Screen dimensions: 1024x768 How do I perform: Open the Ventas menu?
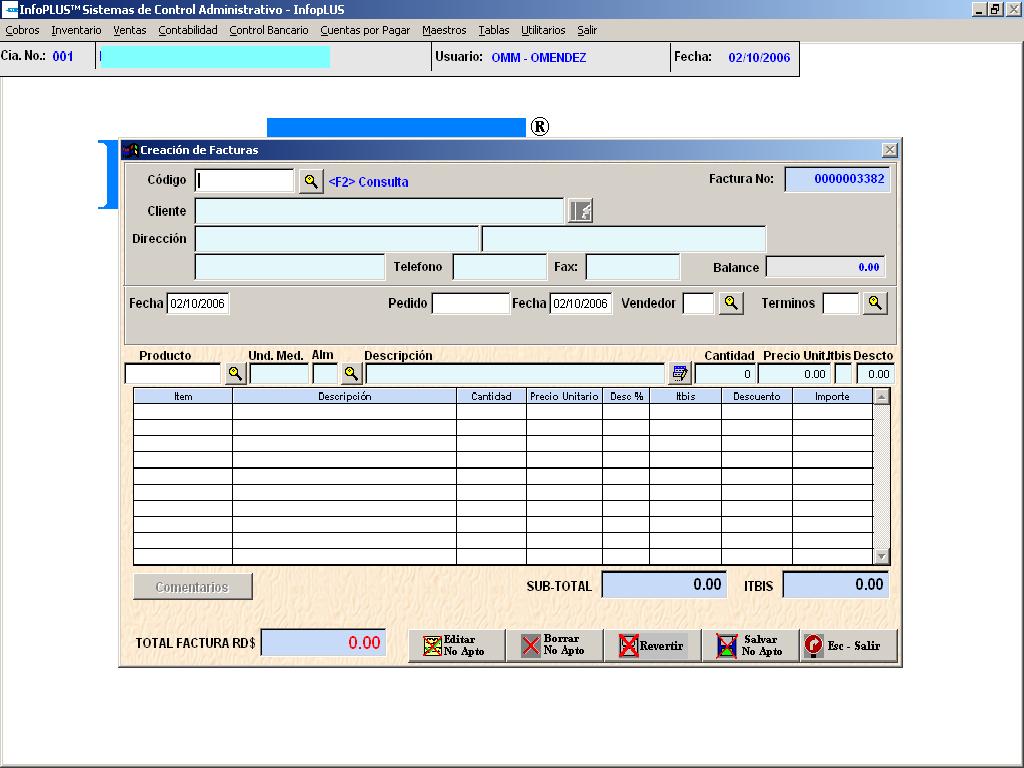click(130, 30)
